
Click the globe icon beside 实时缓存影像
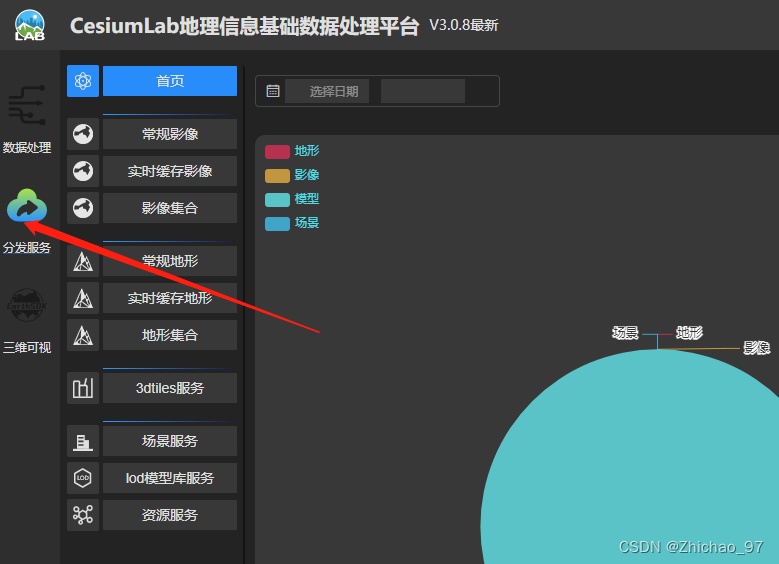point(83,171)
